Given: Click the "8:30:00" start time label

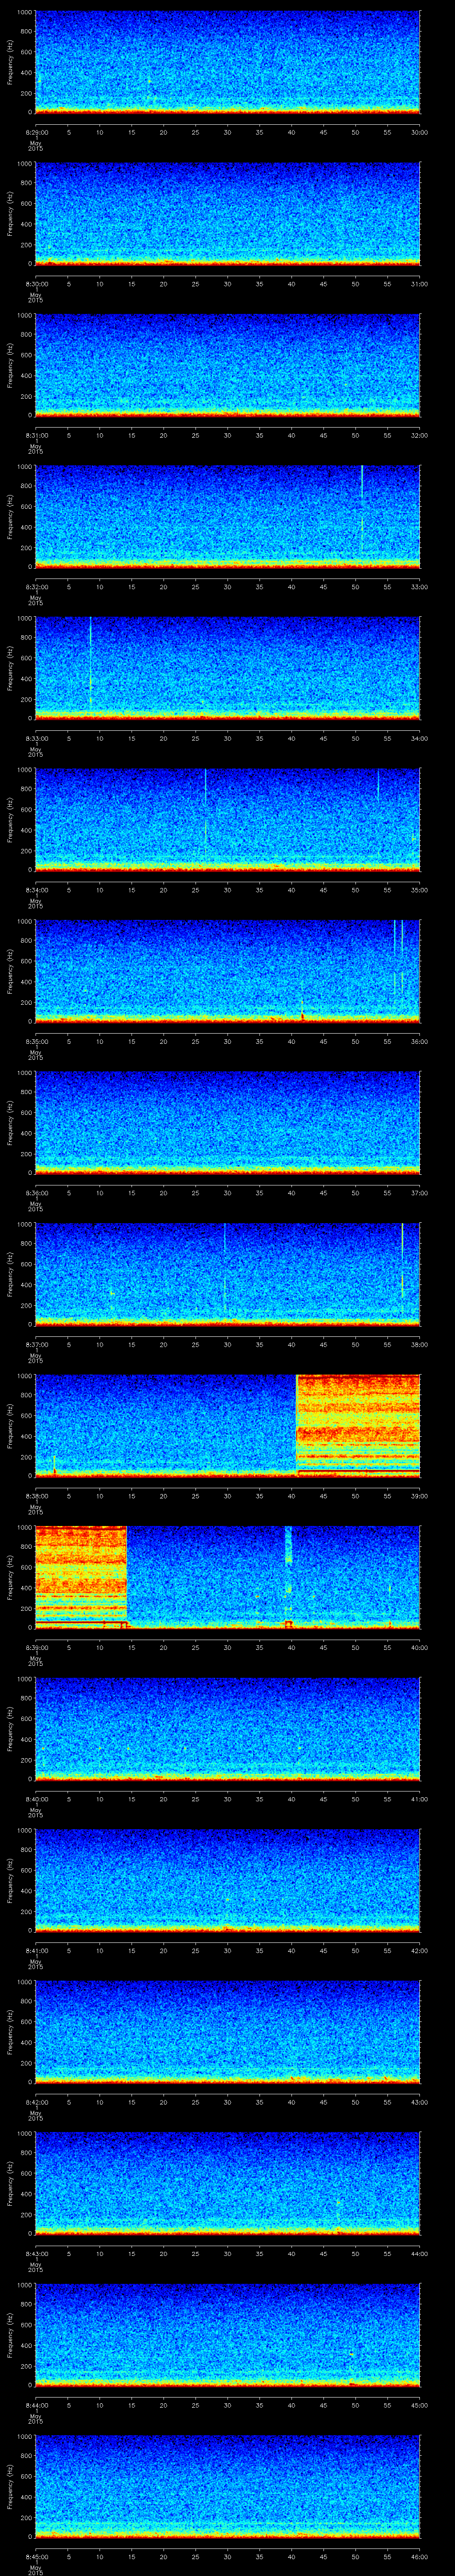Looking at the screenshot, I should coord(36,284).
